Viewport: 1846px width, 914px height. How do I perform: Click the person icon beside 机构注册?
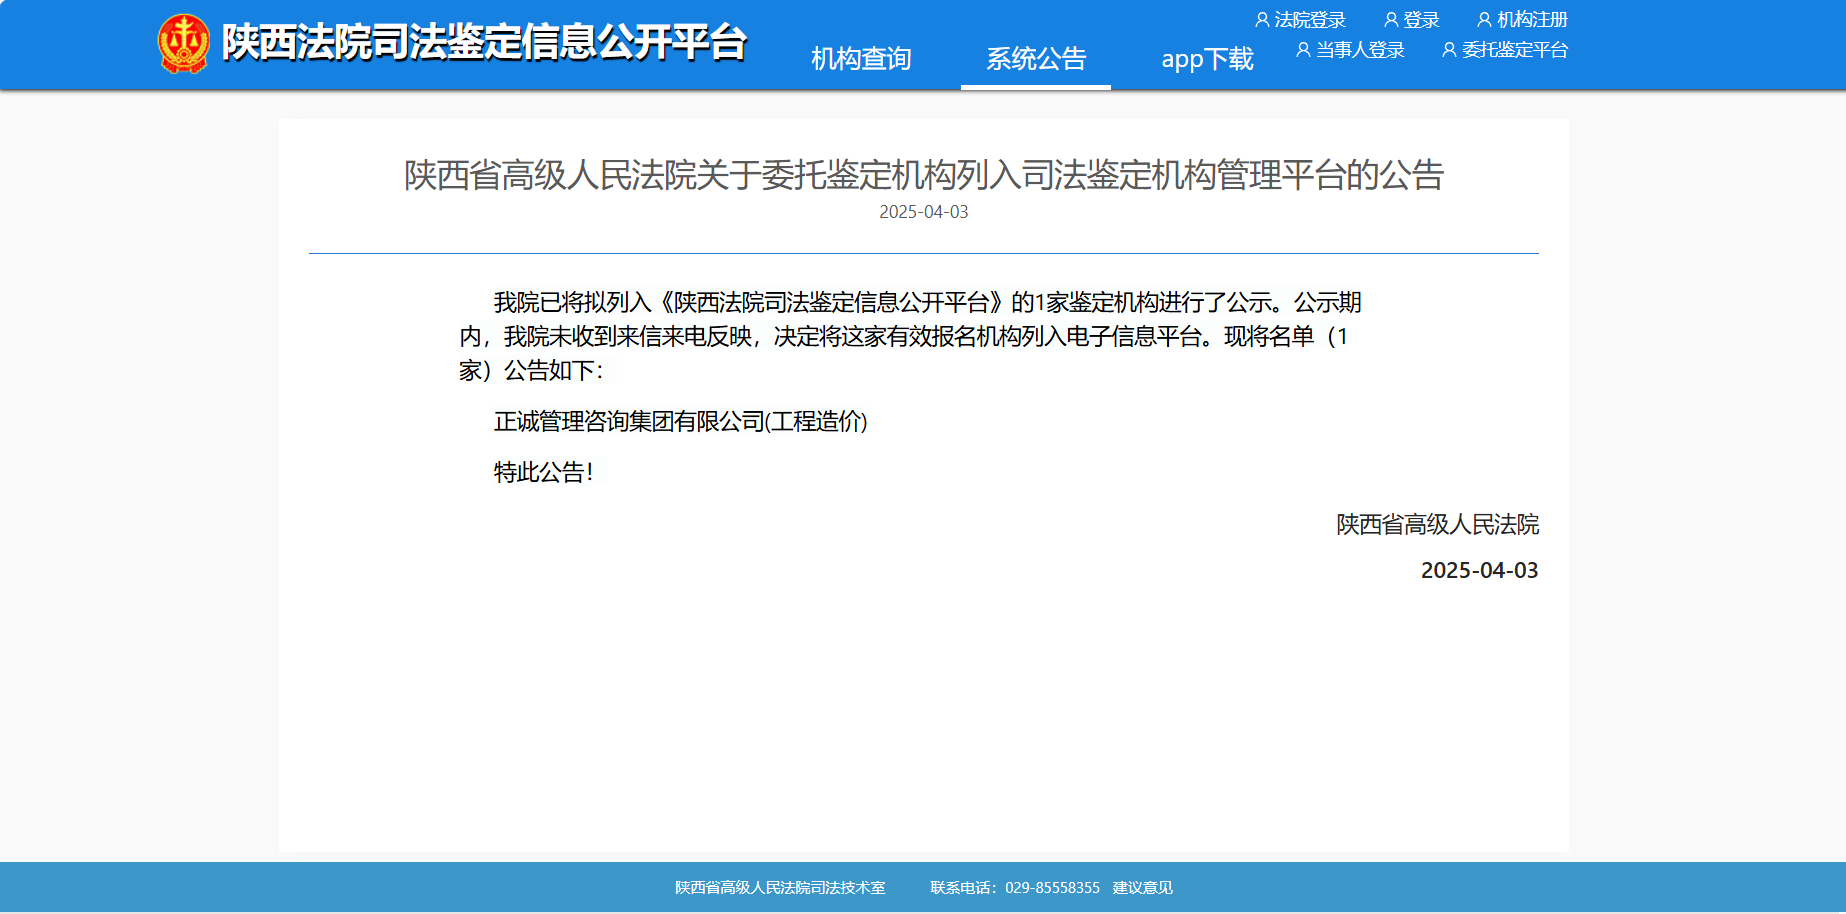(x=1484, y=20)
